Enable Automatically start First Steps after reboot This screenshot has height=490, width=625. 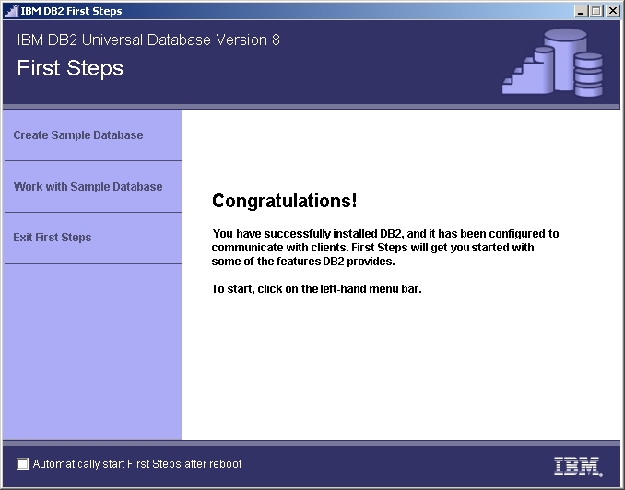[23, 464]
